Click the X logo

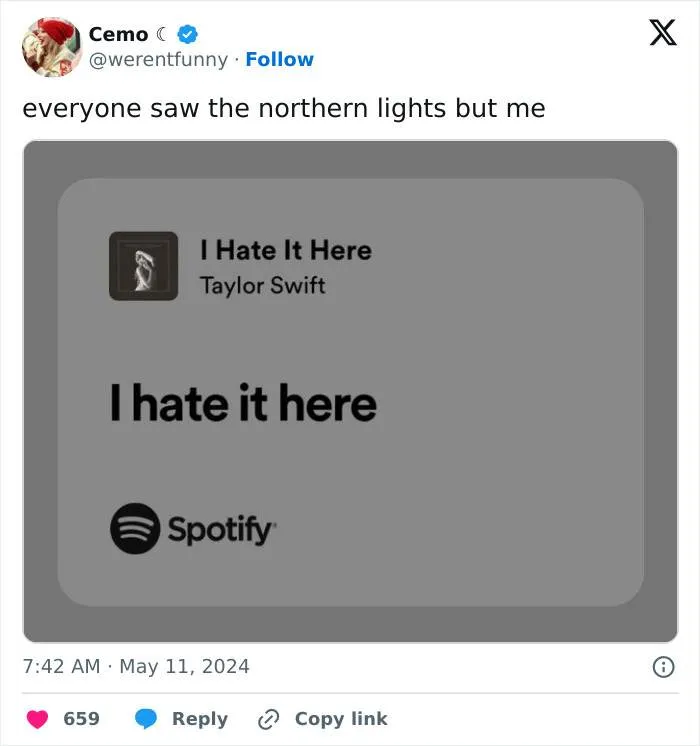click(662, 34)
